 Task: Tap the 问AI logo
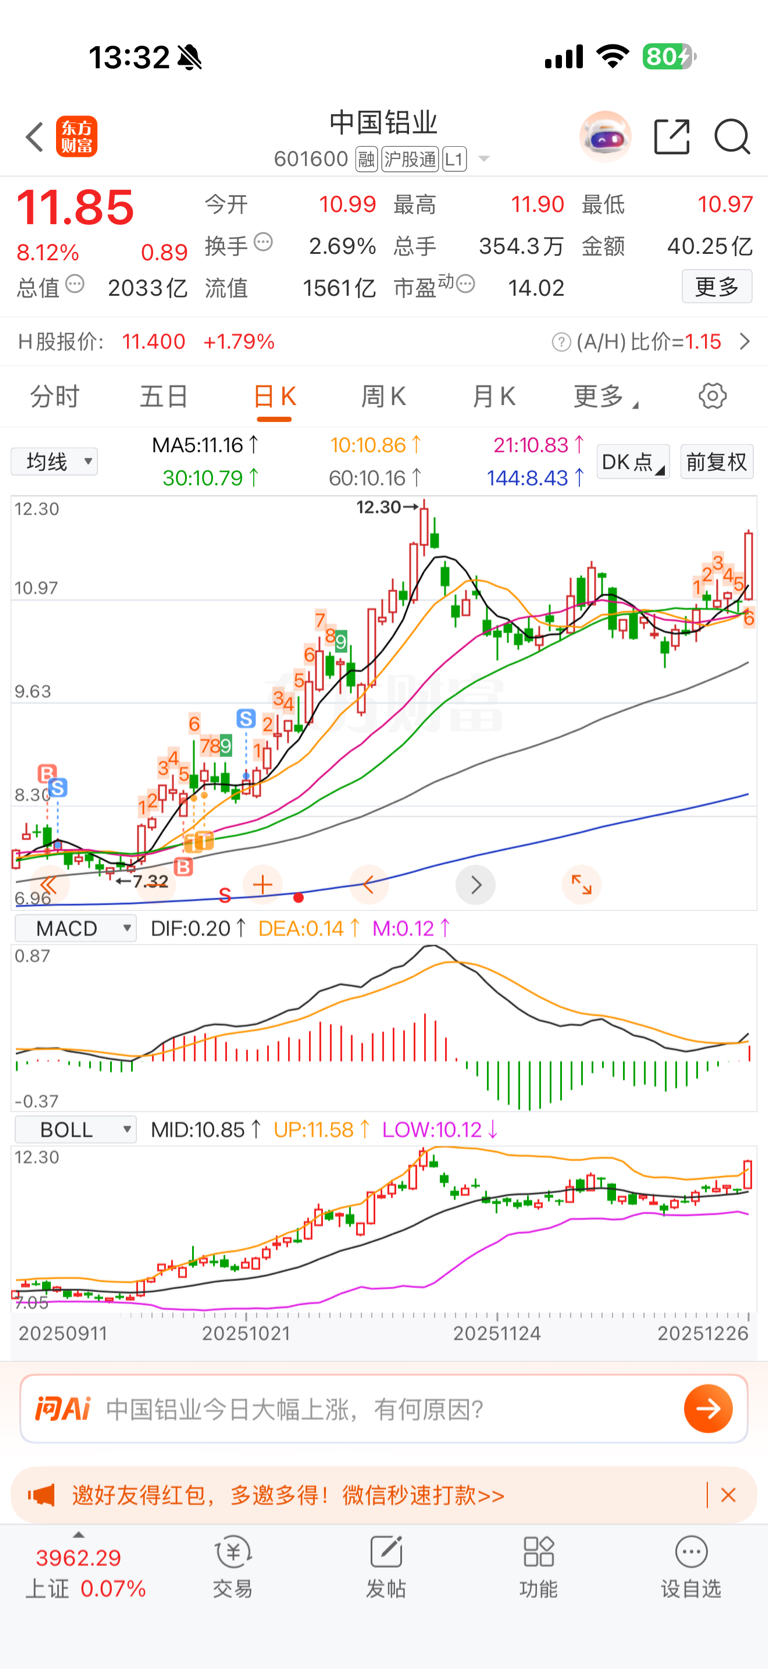[63, 1409]
